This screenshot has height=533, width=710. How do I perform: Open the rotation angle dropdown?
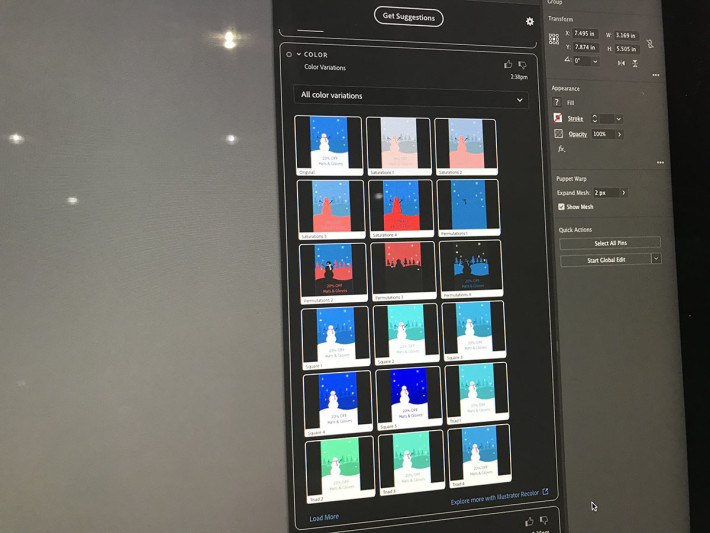[595, 61]
